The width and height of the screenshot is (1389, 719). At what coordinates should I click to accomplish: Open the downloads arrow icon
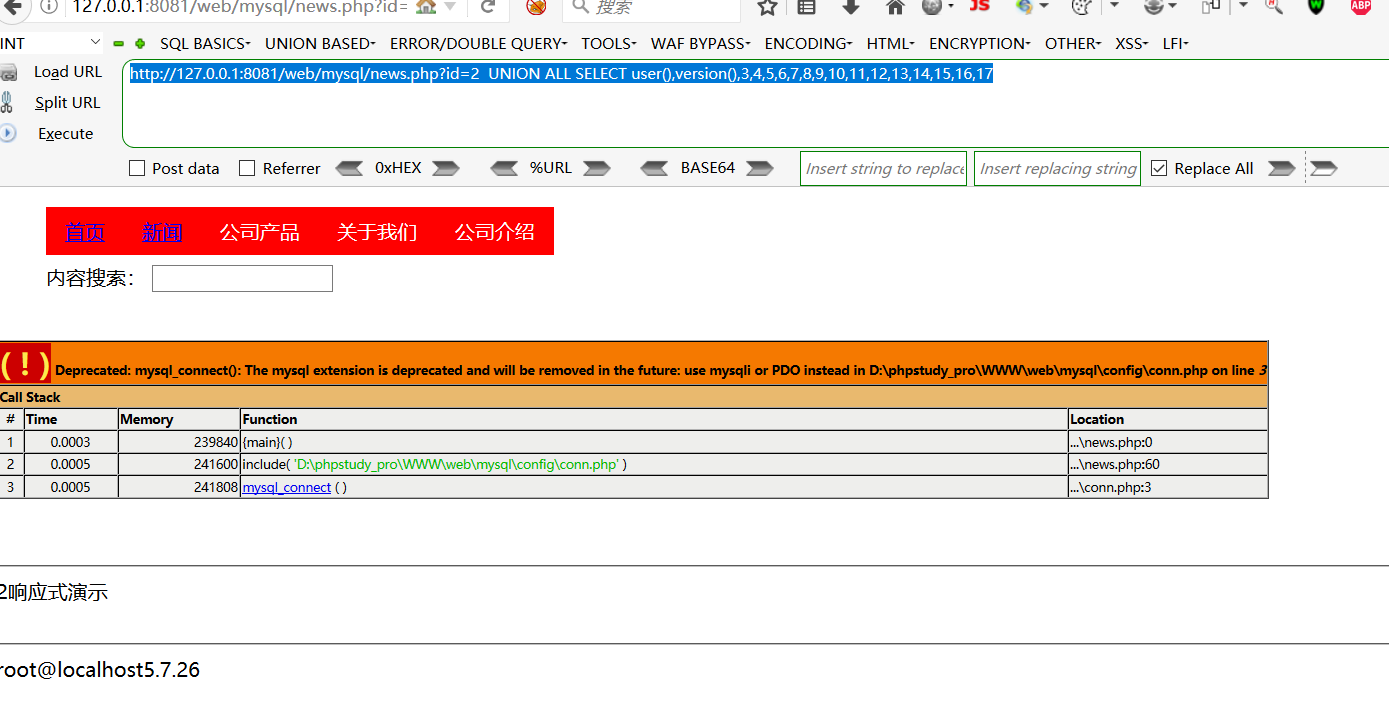click(851, 7)
